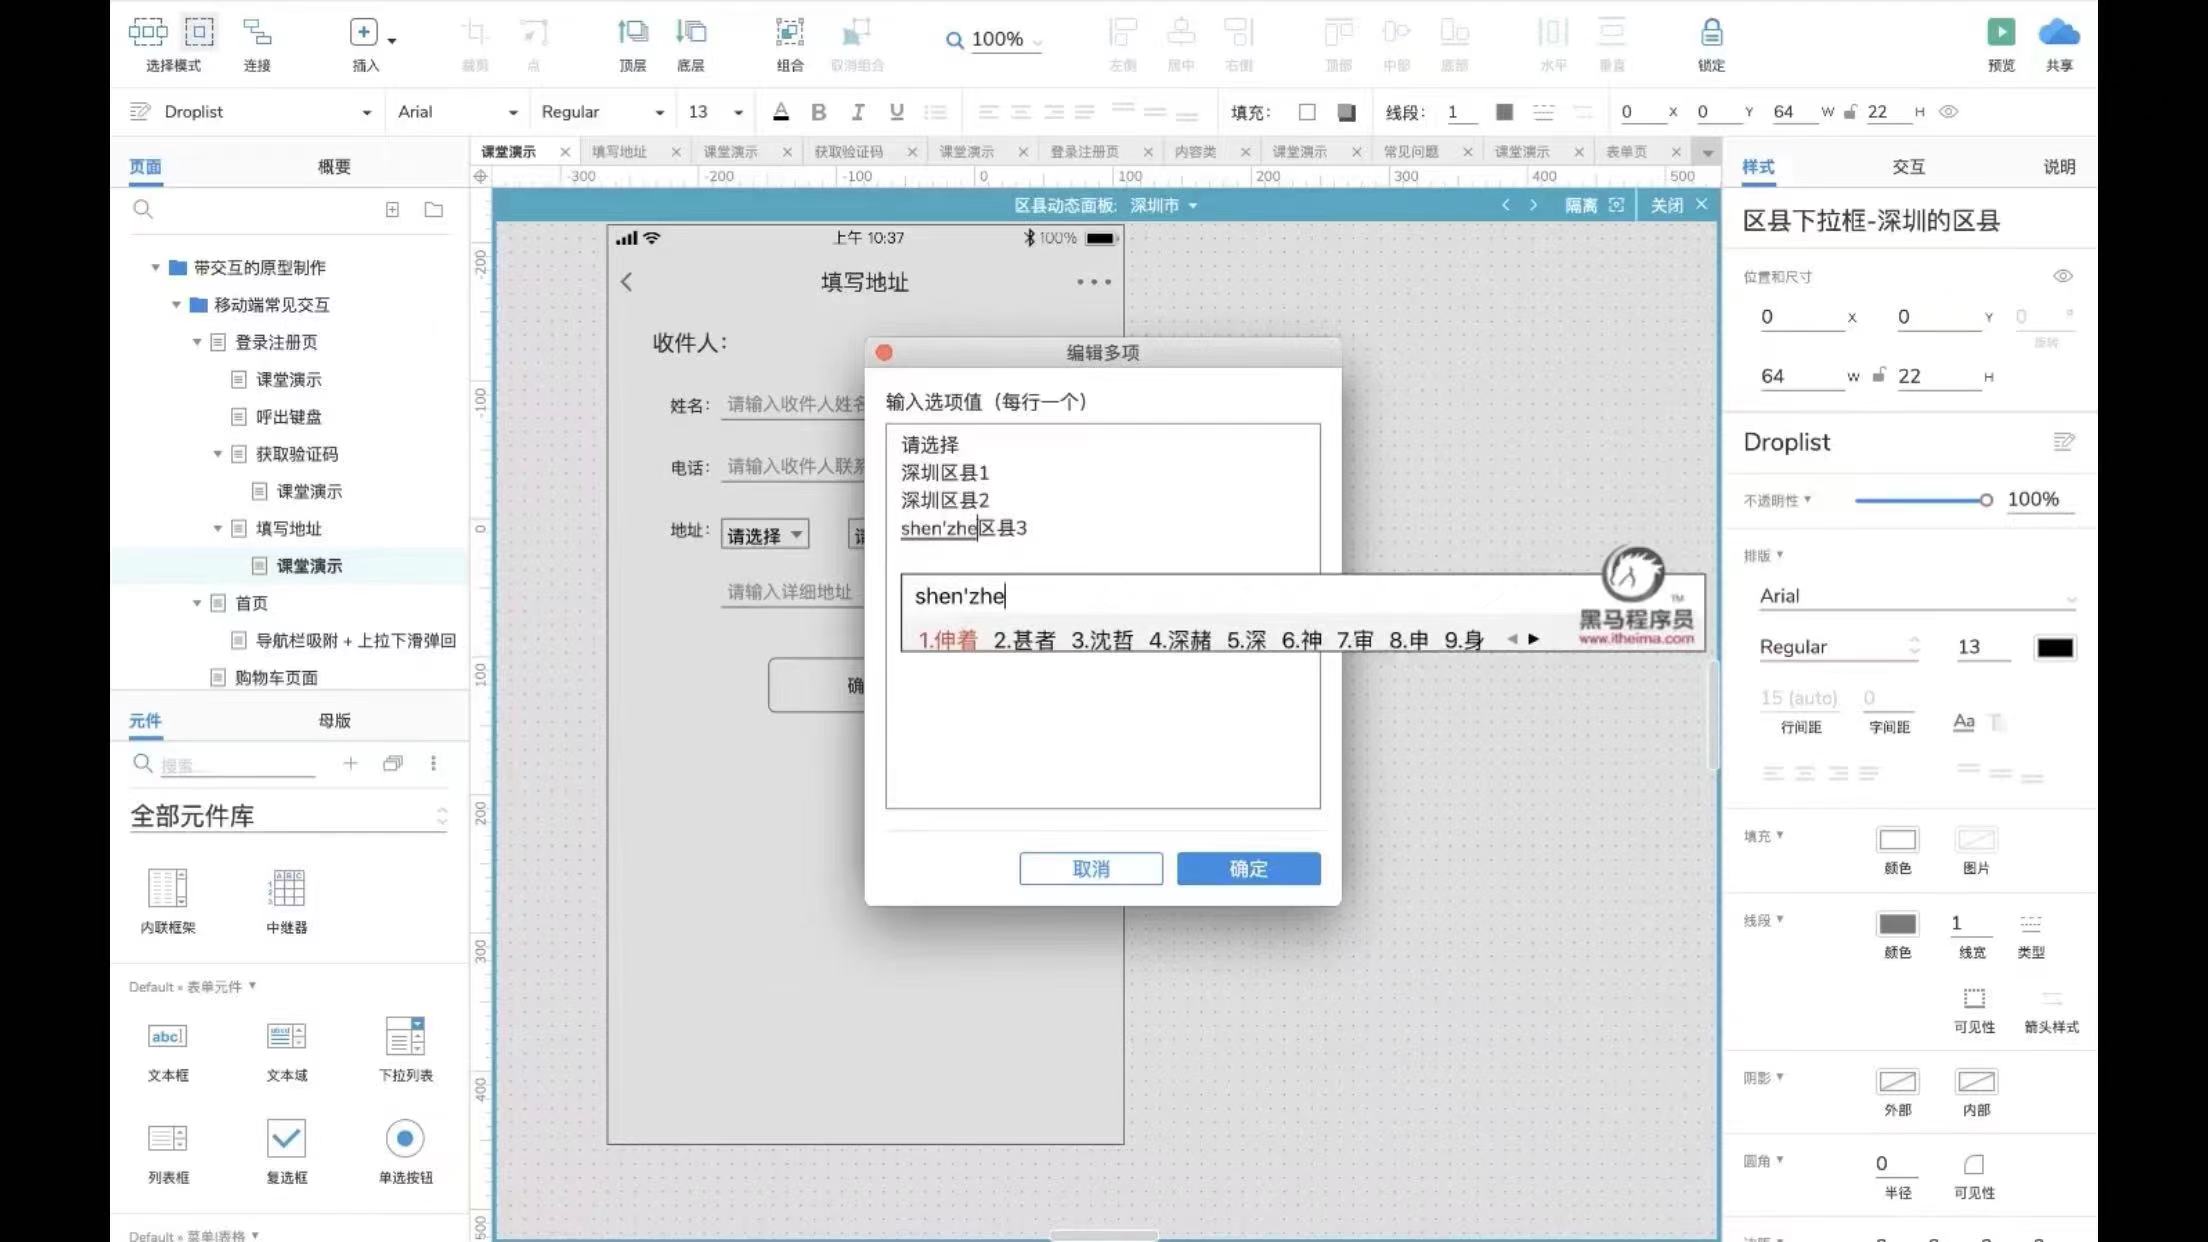
Task: Click the Bring to Front (顶层) icon
Action: click(632, 33)
